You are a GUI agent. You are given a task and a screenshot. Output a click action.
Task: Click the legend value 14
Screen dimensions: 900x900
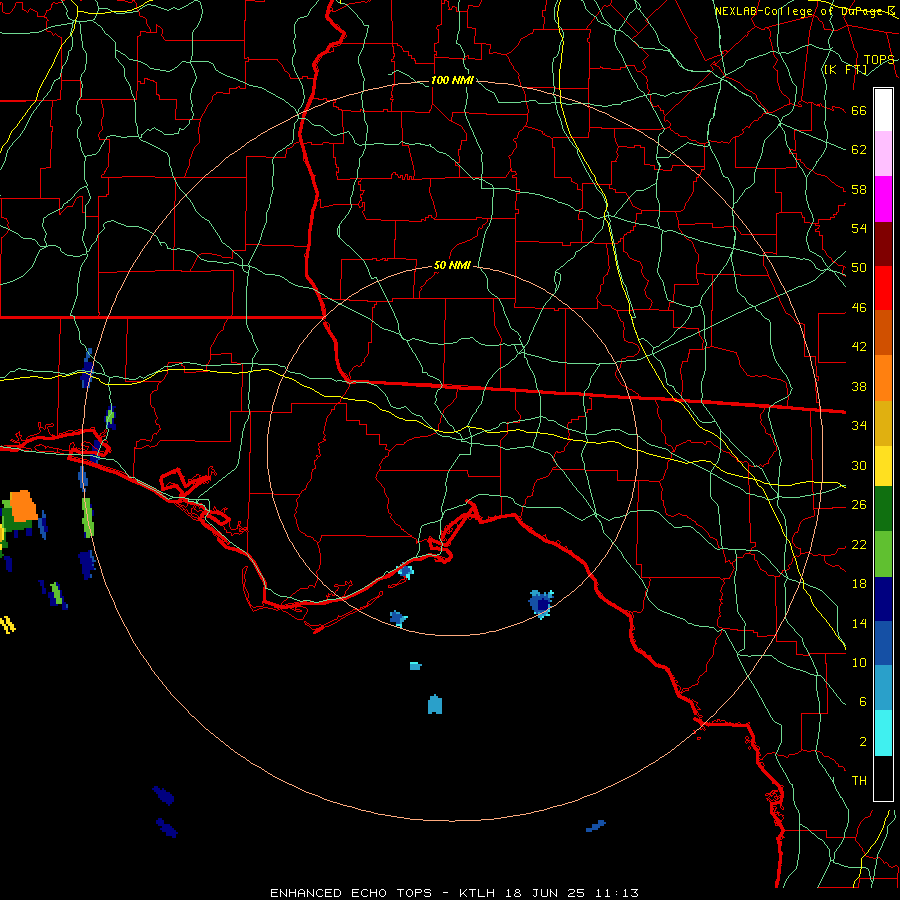(x=859, y=623)
